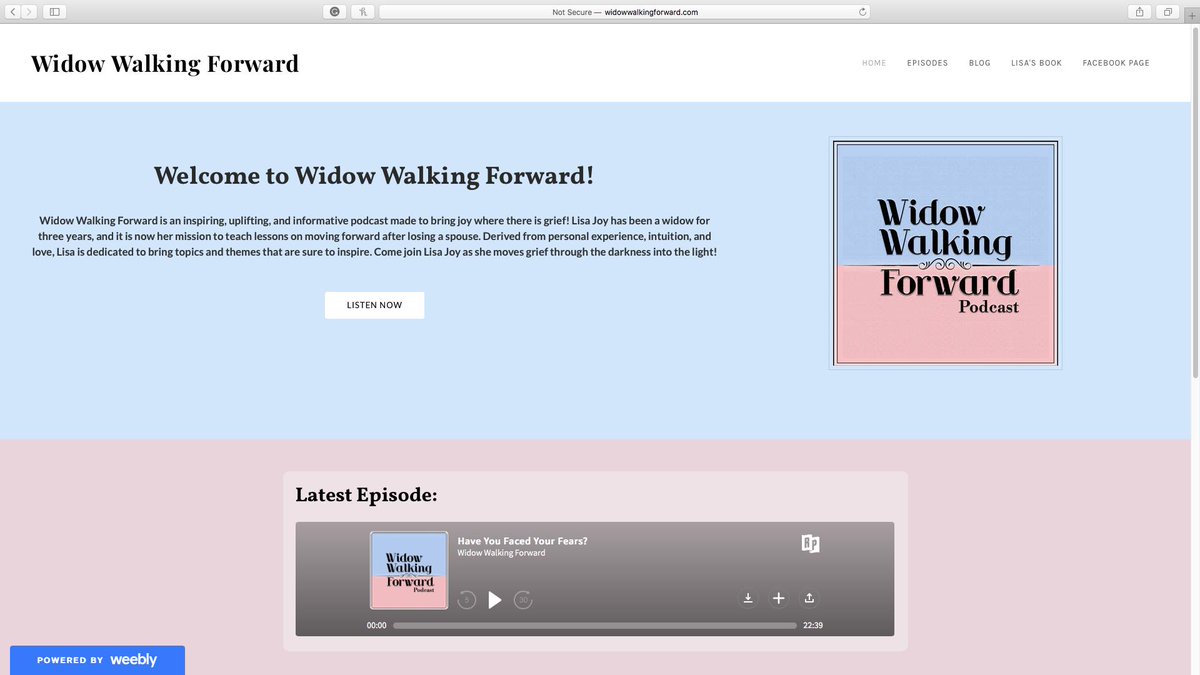Screen dimensions: 1200x675
Task: Open the RadioPublic logo in the player
Action: point(810,544)
